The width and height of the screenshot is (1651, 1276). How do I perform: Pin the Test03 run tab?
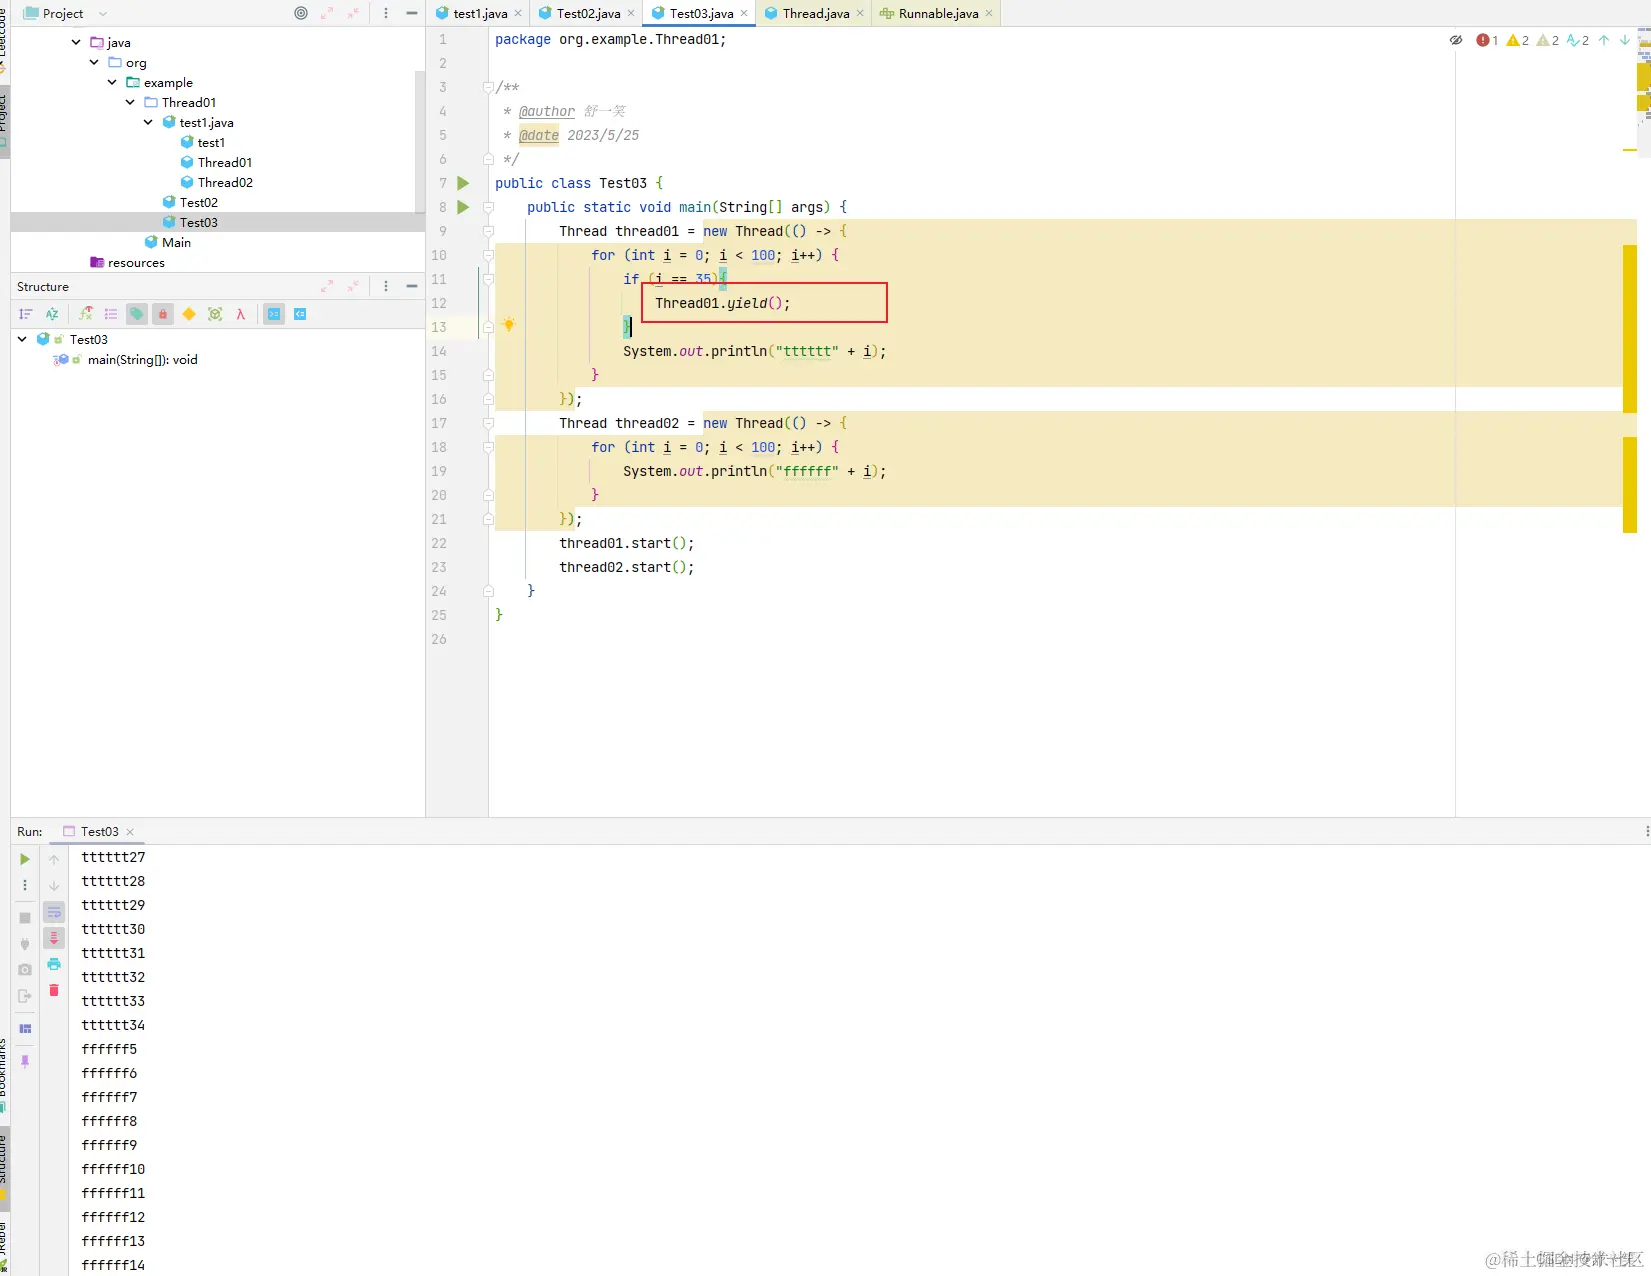click(25, 1061)
